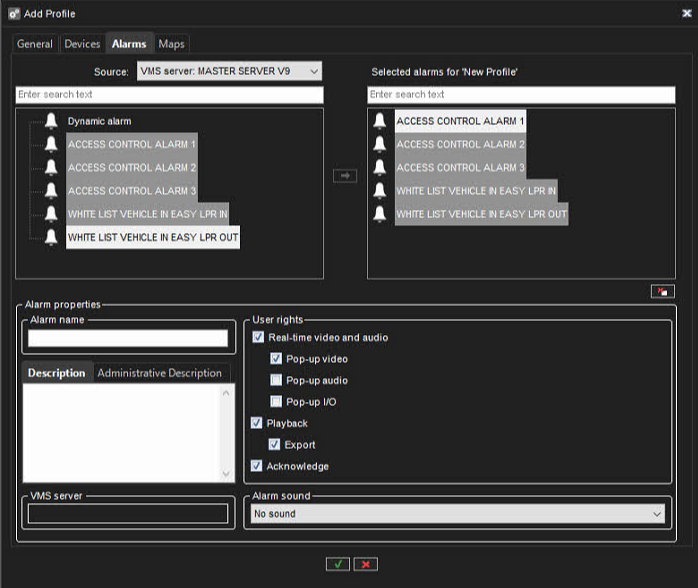698x588 pixels.
Task: Disable Real-time video and audio checkbox
Action: (258, 338)
